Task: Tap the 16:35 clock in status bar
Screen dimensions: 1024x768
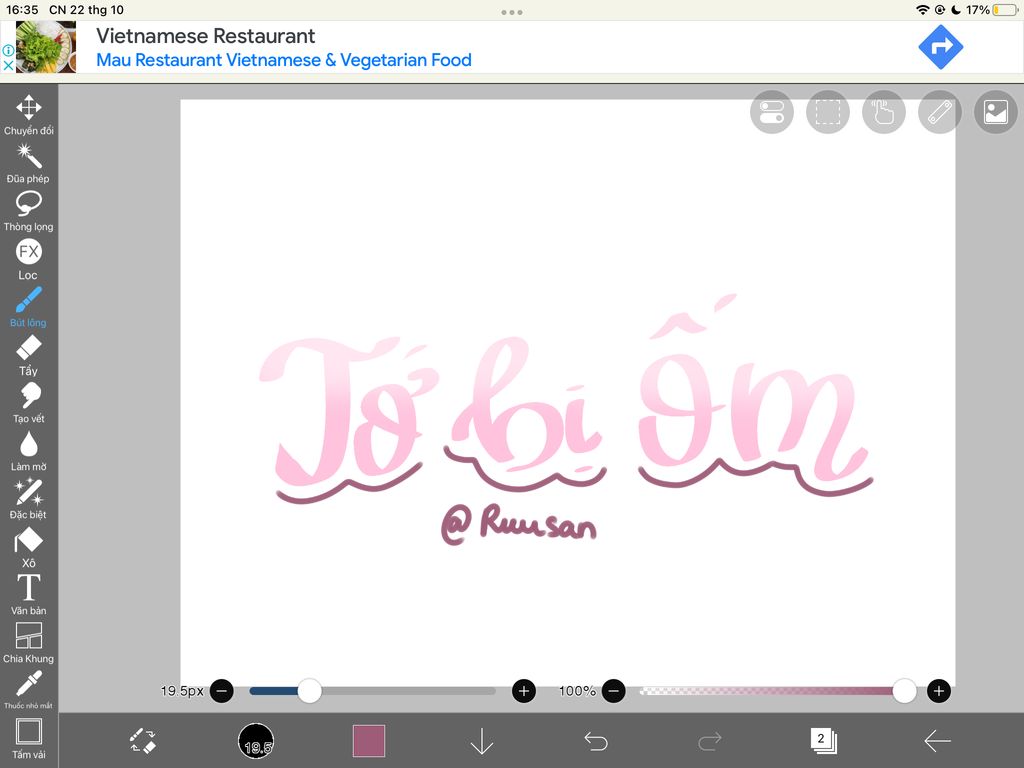Action: tap(22, 10)
